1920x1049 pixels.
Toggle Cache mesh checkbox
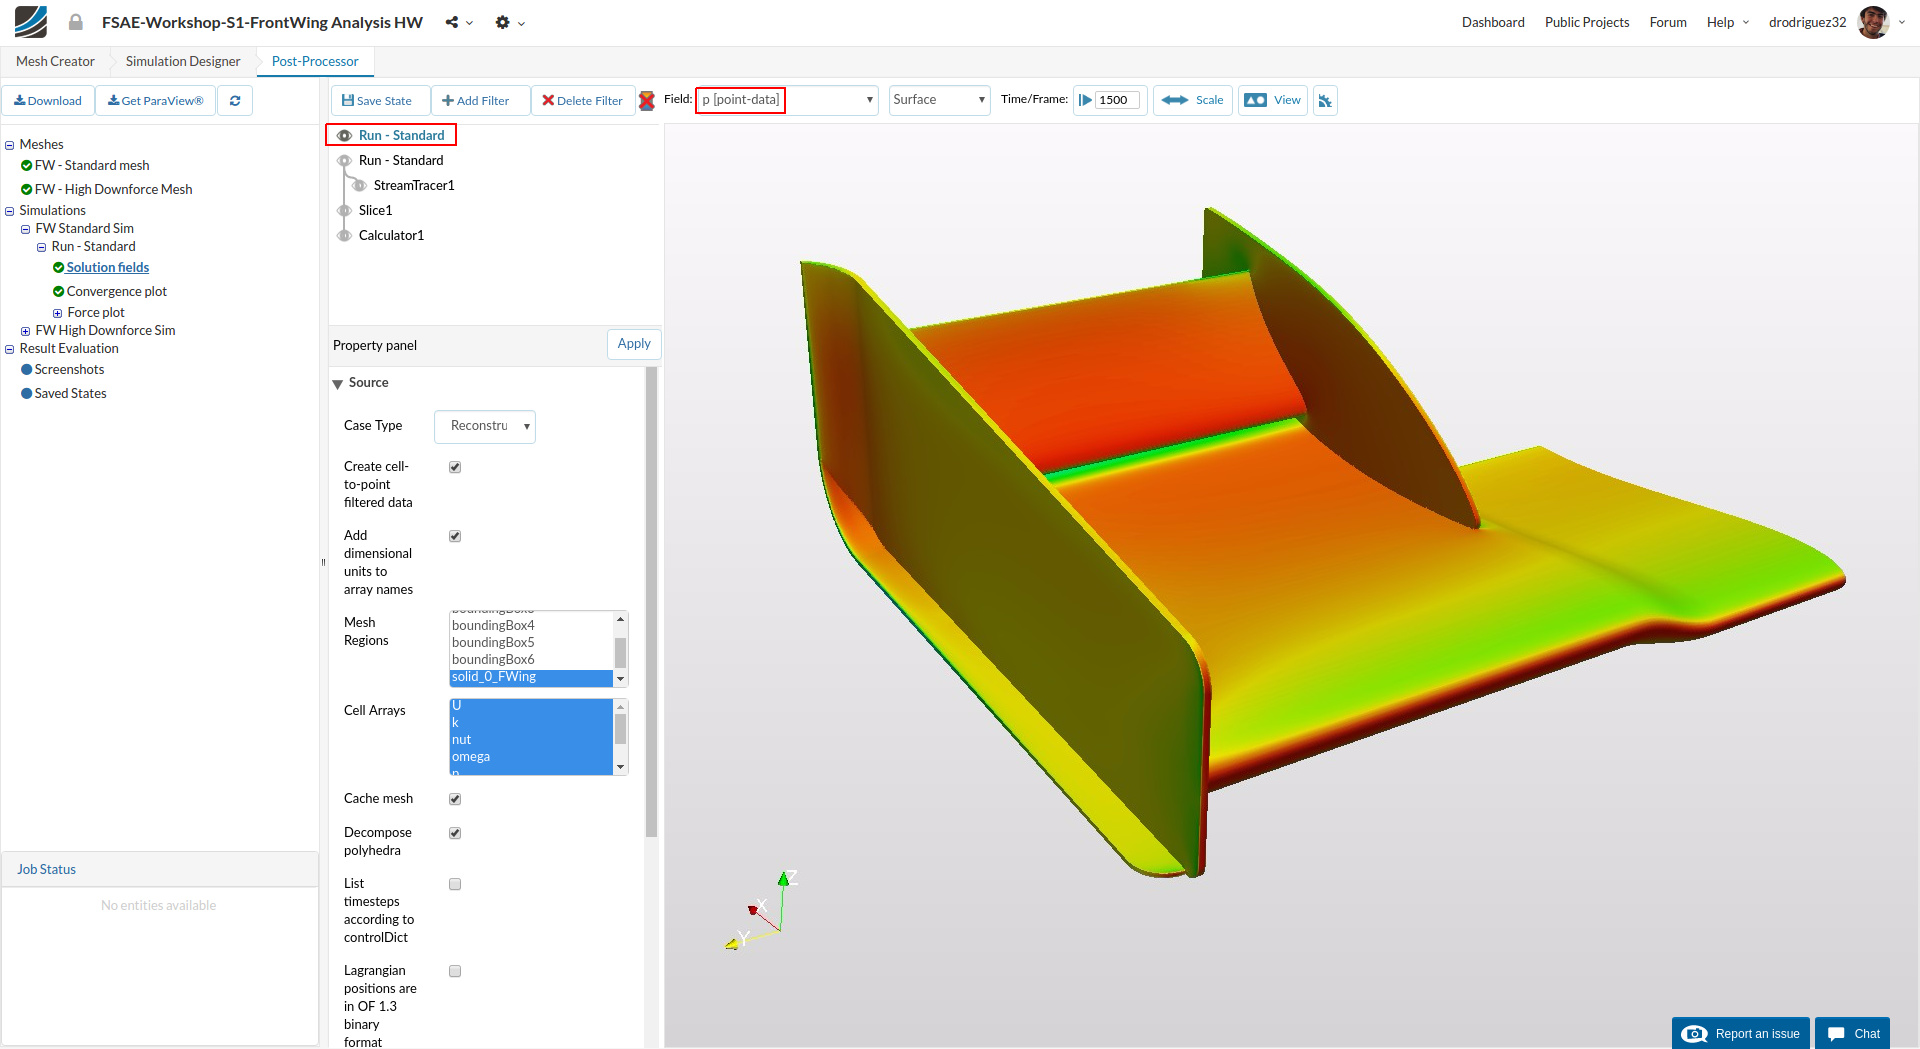[455, 799]
